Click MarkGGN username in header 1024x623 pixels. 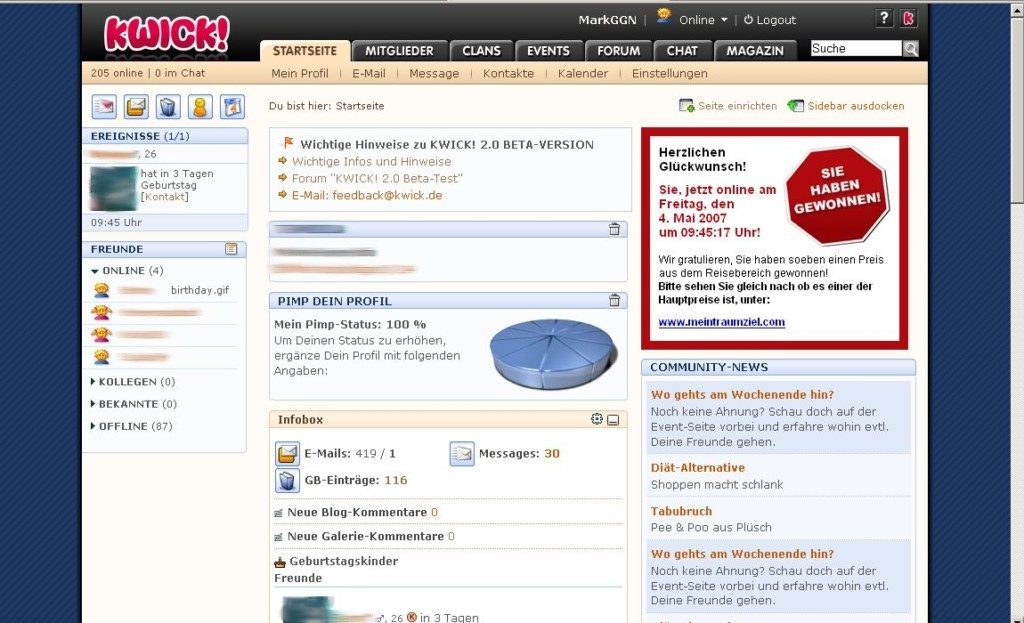pyautogui.click(x=607, y=20)
